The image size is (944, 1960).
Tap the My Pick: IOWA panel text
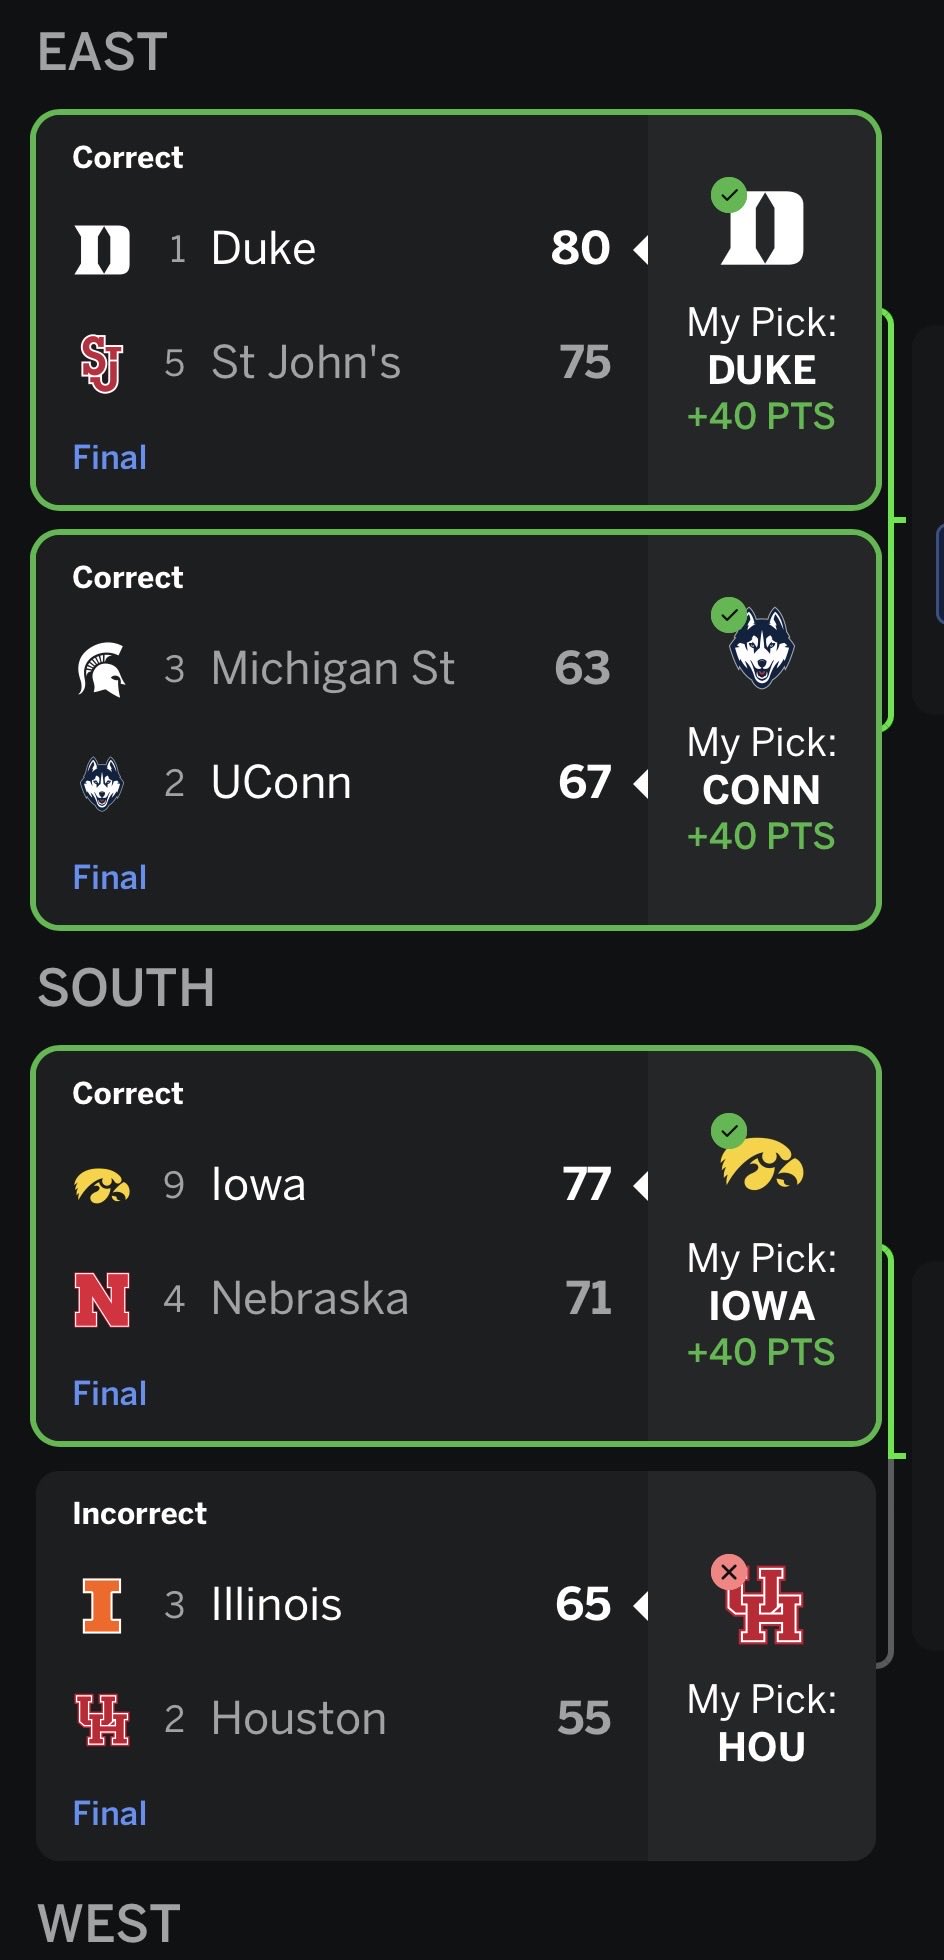[762, 1283]
